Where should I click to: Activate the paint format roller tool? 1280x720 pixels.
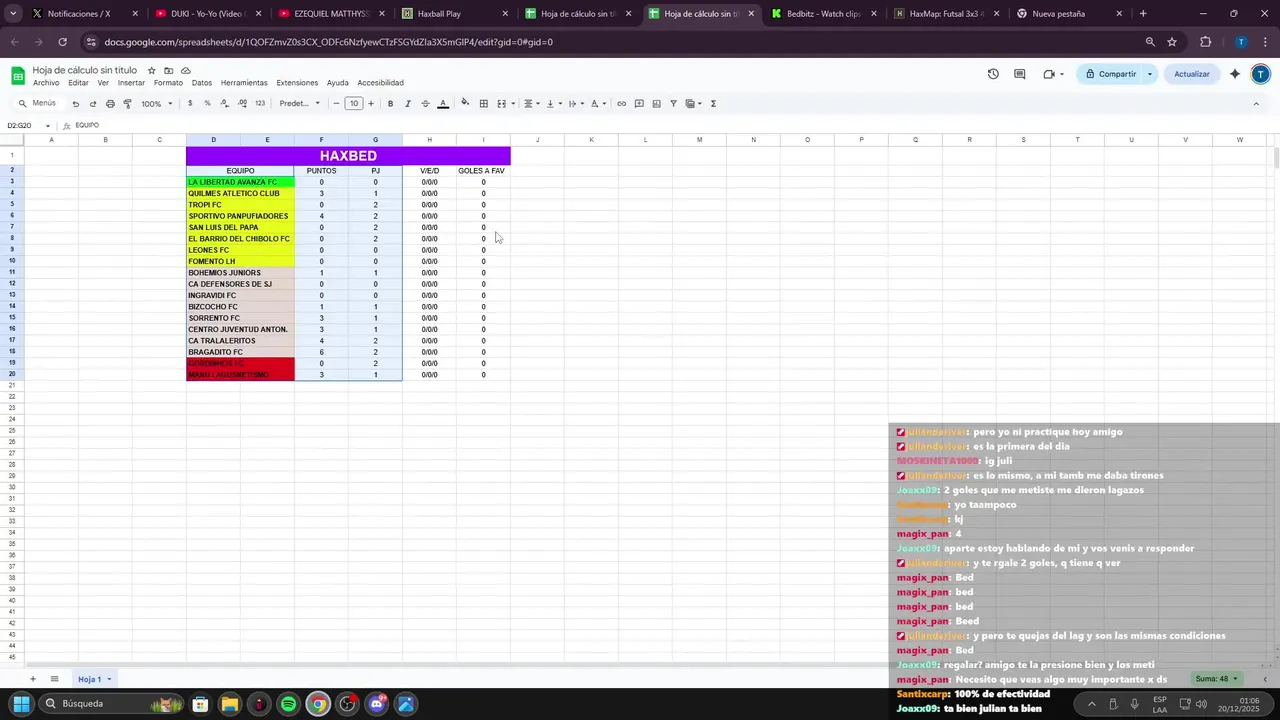(127, 104)
